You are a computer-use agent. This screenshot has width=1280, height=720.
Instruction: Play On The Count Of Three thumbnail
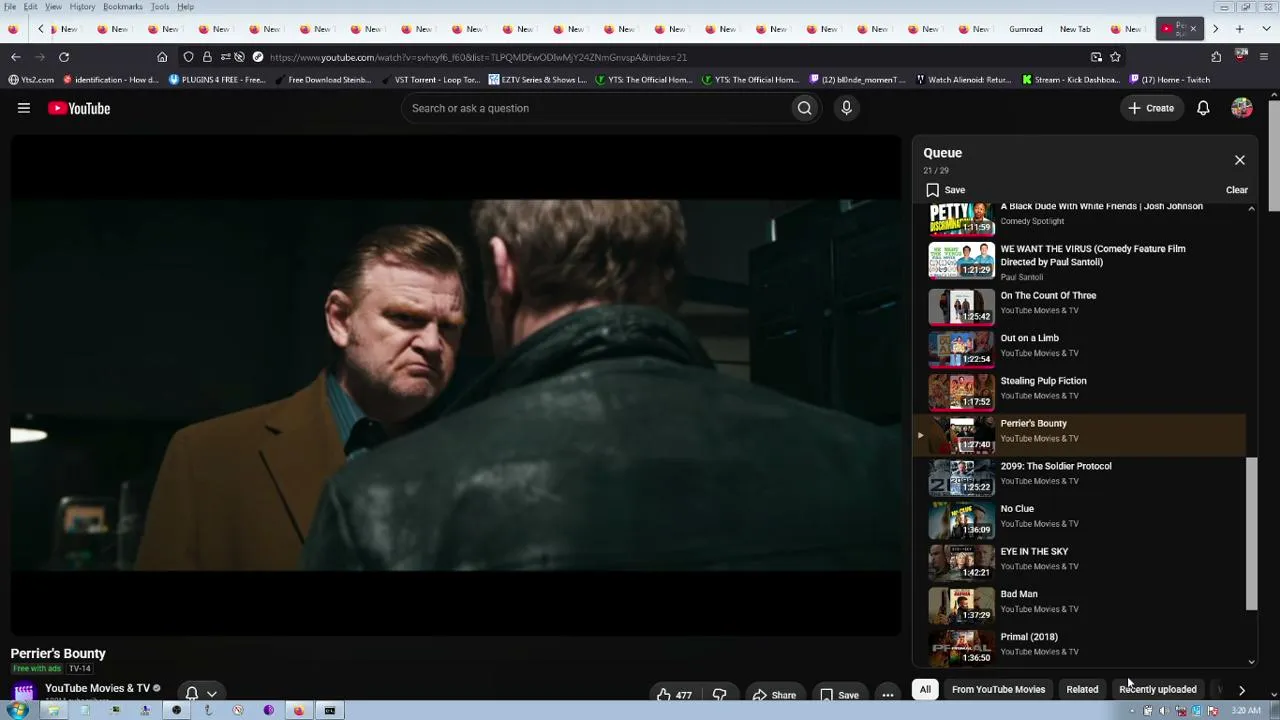click(x=961, y=307)
